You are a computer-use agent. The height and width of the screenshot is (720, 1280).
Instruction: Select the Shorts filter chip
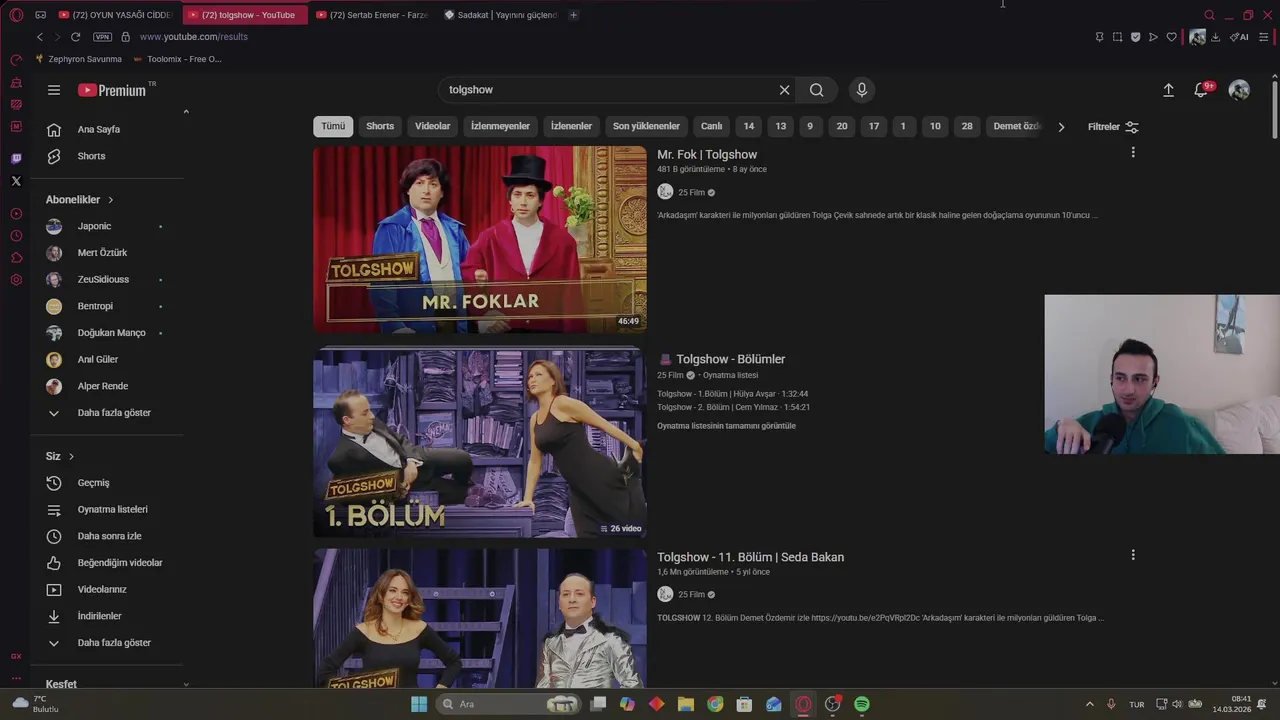(380, 126)
